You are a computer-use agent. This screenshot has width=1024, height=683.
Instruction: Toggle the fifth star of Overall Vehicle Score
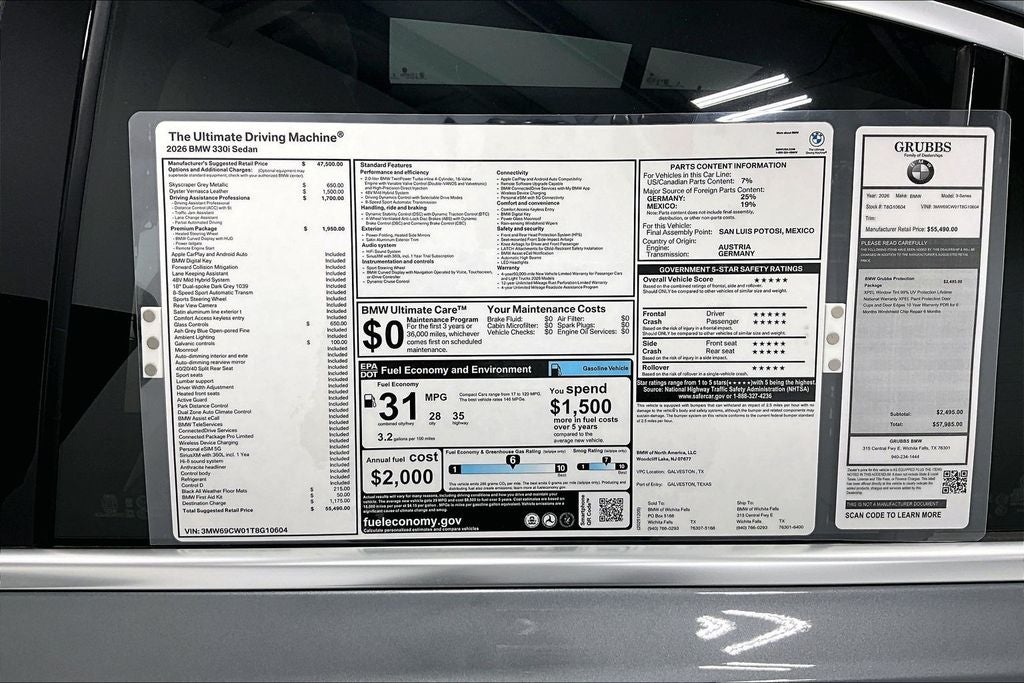coord(785,280)
